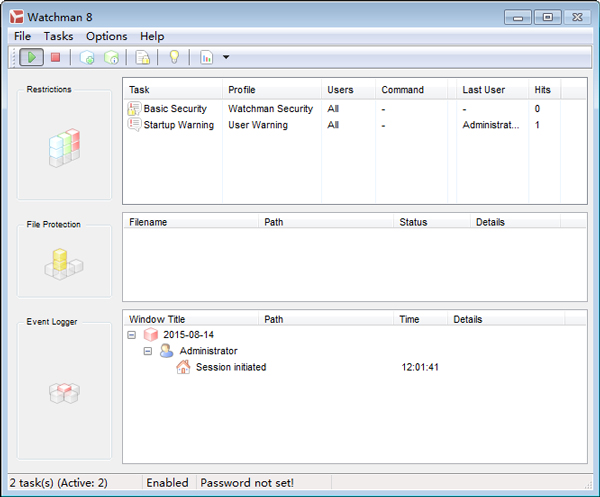Open the Options menu

[106, 36]
